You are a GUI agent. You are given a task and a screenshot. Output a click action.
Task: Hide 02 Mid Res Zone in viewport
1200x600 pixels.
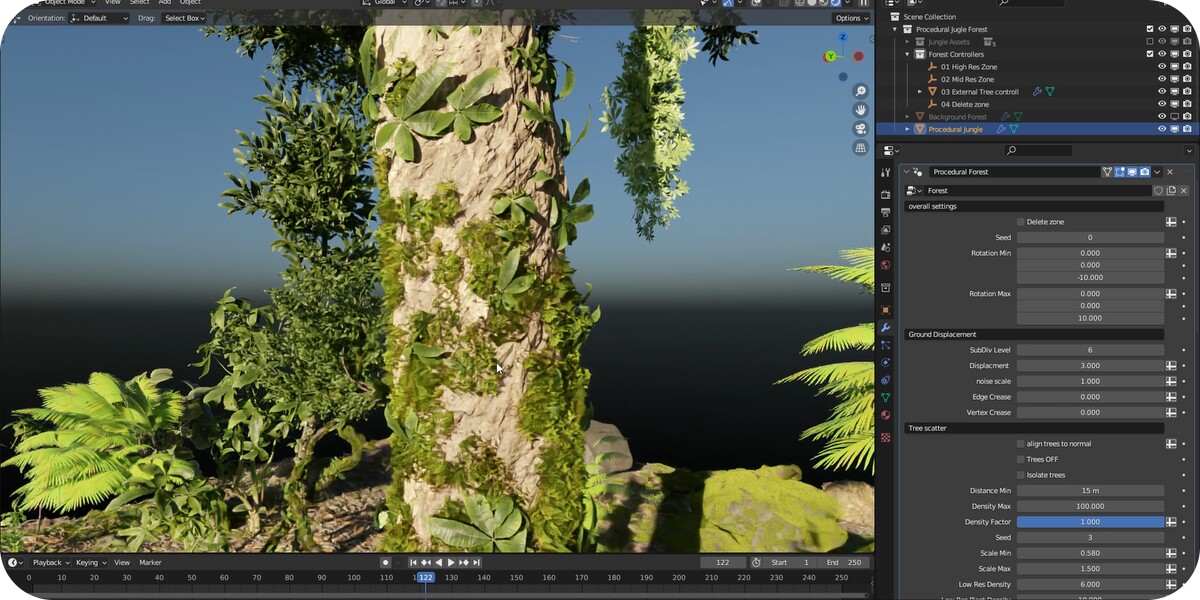coord(1162,79)
